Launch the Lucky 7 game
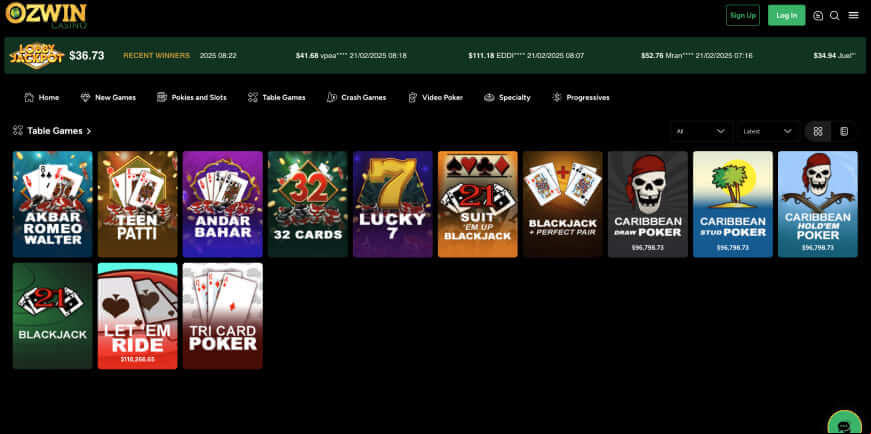Screen dimensions: 871x434 pyautogui.click(x=393, y=204)
